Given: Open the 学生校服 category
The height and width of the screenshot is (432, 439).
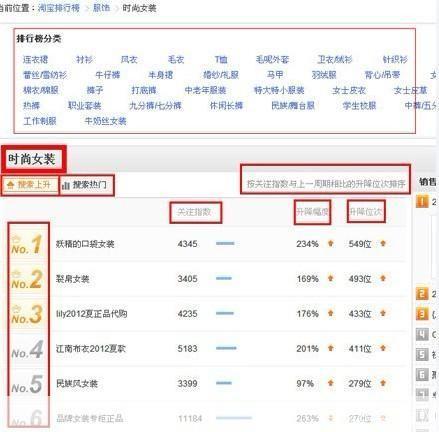Looking at the screenshot, I should (360, 106).
